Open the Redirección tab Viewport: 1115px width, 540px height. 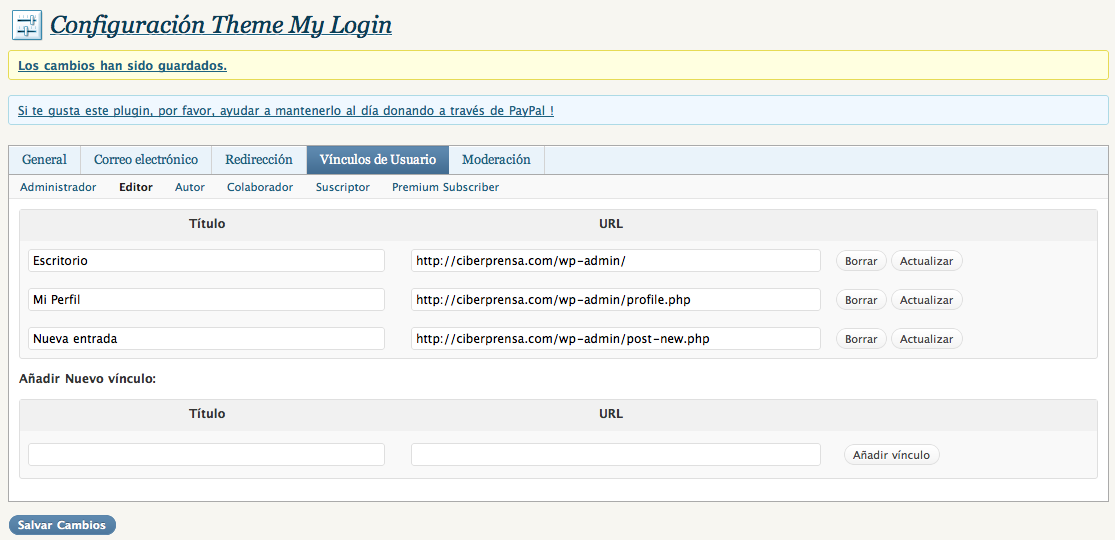(x=259, y=160)
